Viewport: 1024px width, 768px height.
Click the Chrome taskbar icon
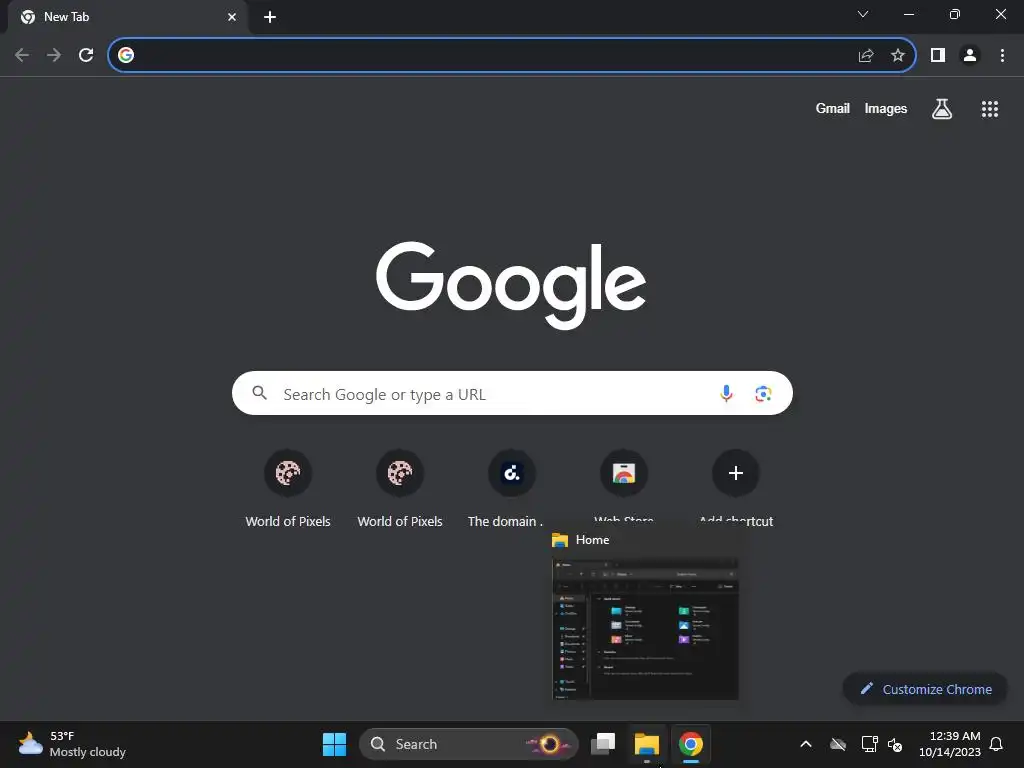click(690, 744)
